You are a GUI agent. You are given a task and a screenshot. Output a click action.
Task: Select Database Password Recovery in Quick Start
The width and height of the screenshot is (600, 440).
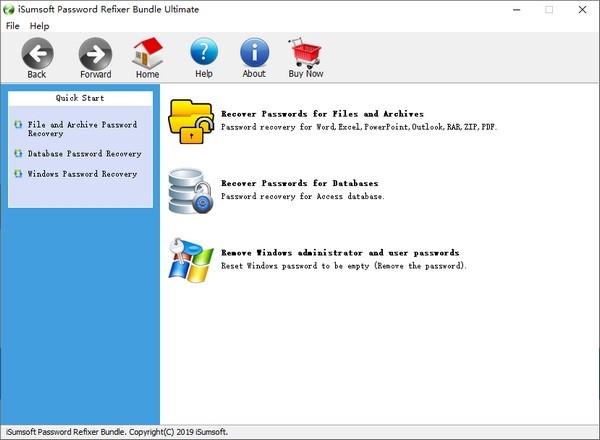pyautogui.click(x=84, y=154)
